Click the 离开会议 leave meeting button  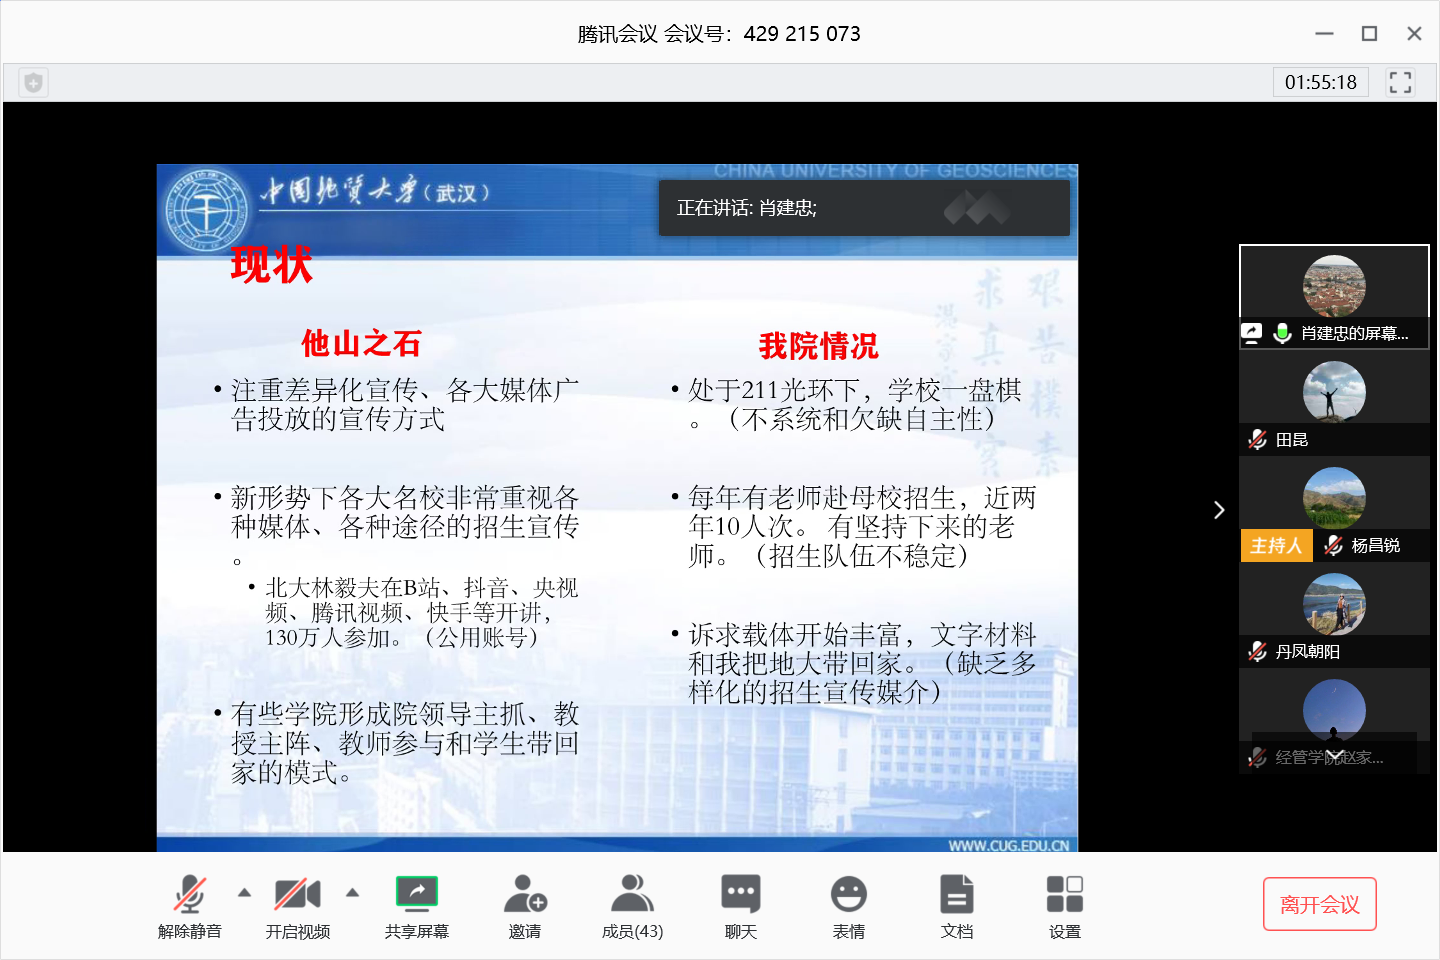pos(1319,904)
